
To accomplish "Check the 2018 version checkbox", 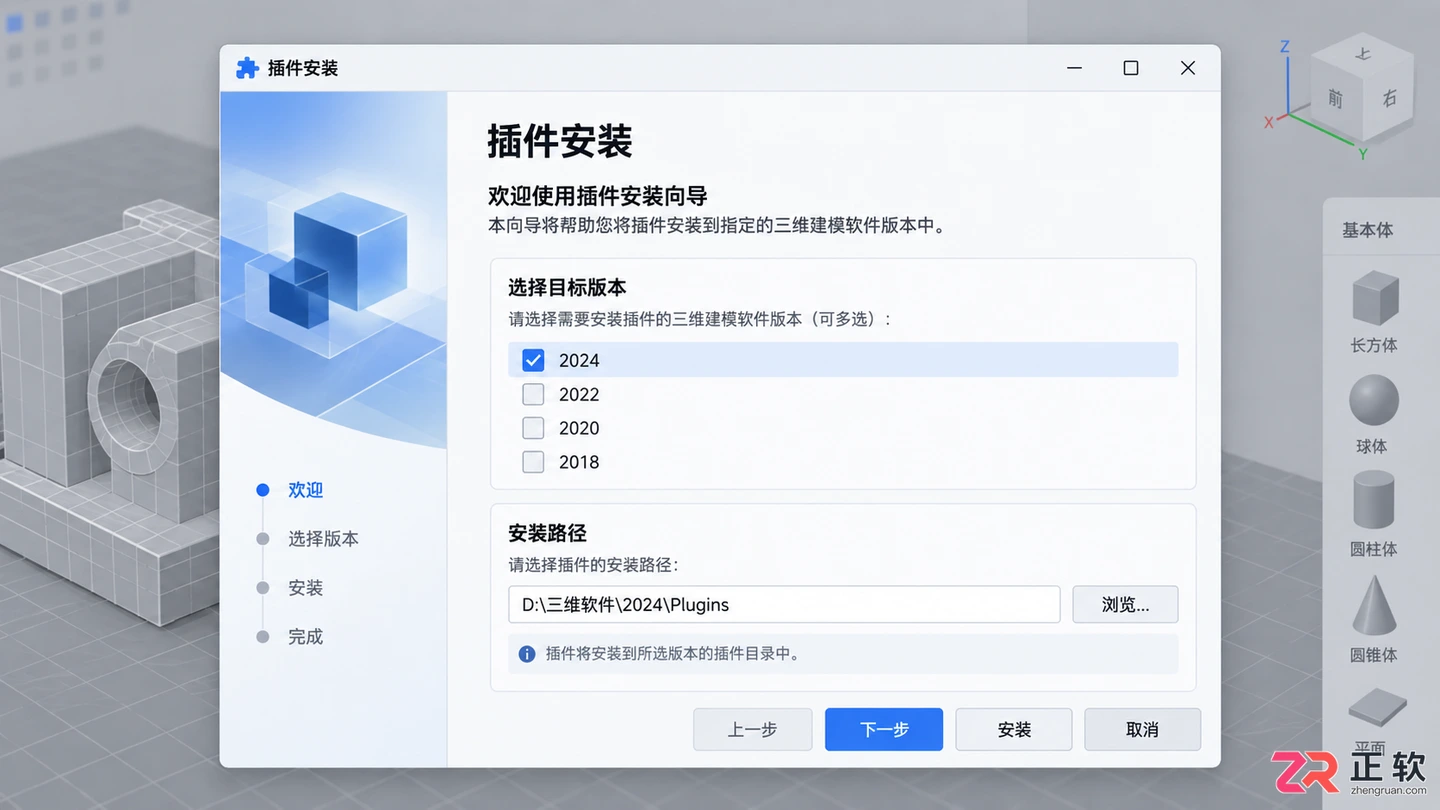I will coord(533,462).
